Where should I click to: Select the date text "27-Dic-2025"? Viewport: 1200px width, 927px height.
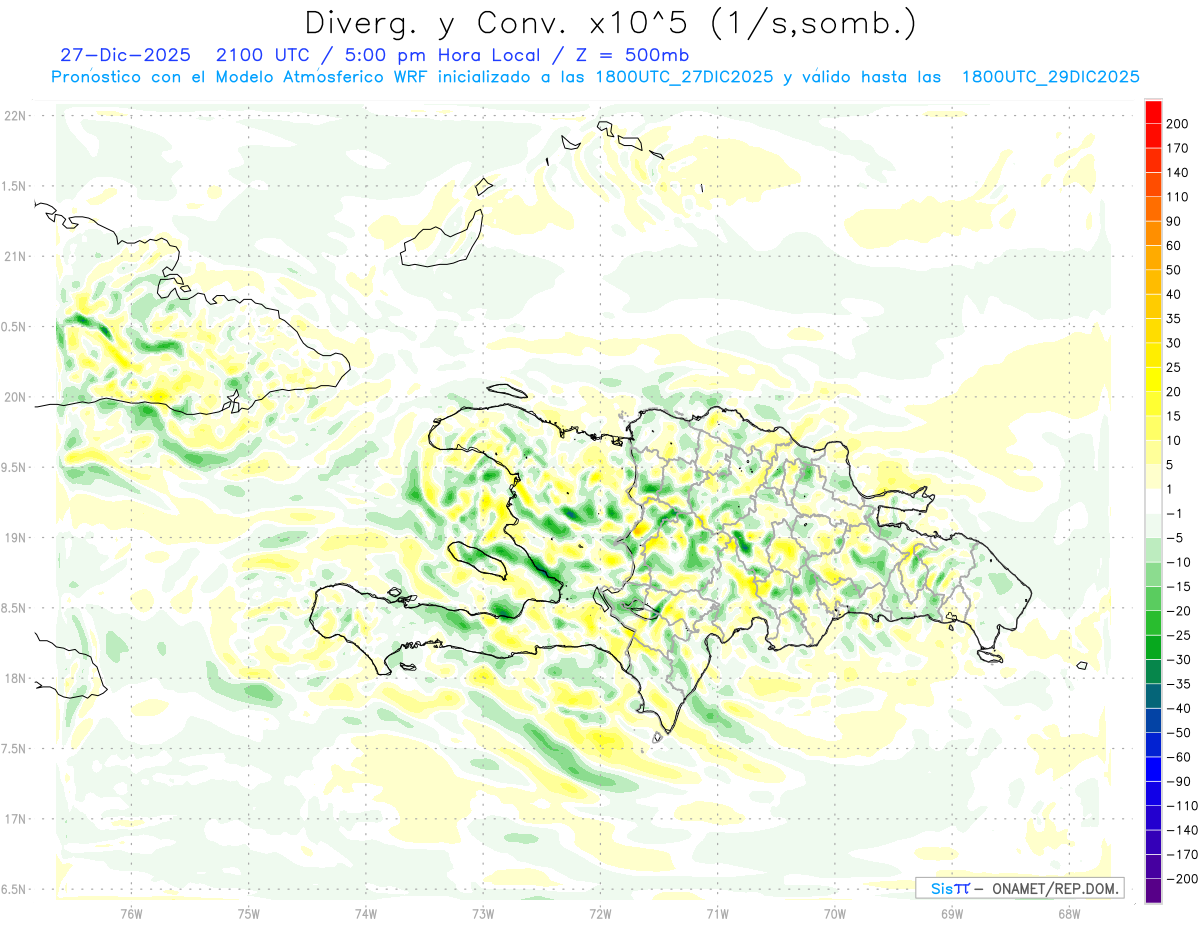coord(126,55)
